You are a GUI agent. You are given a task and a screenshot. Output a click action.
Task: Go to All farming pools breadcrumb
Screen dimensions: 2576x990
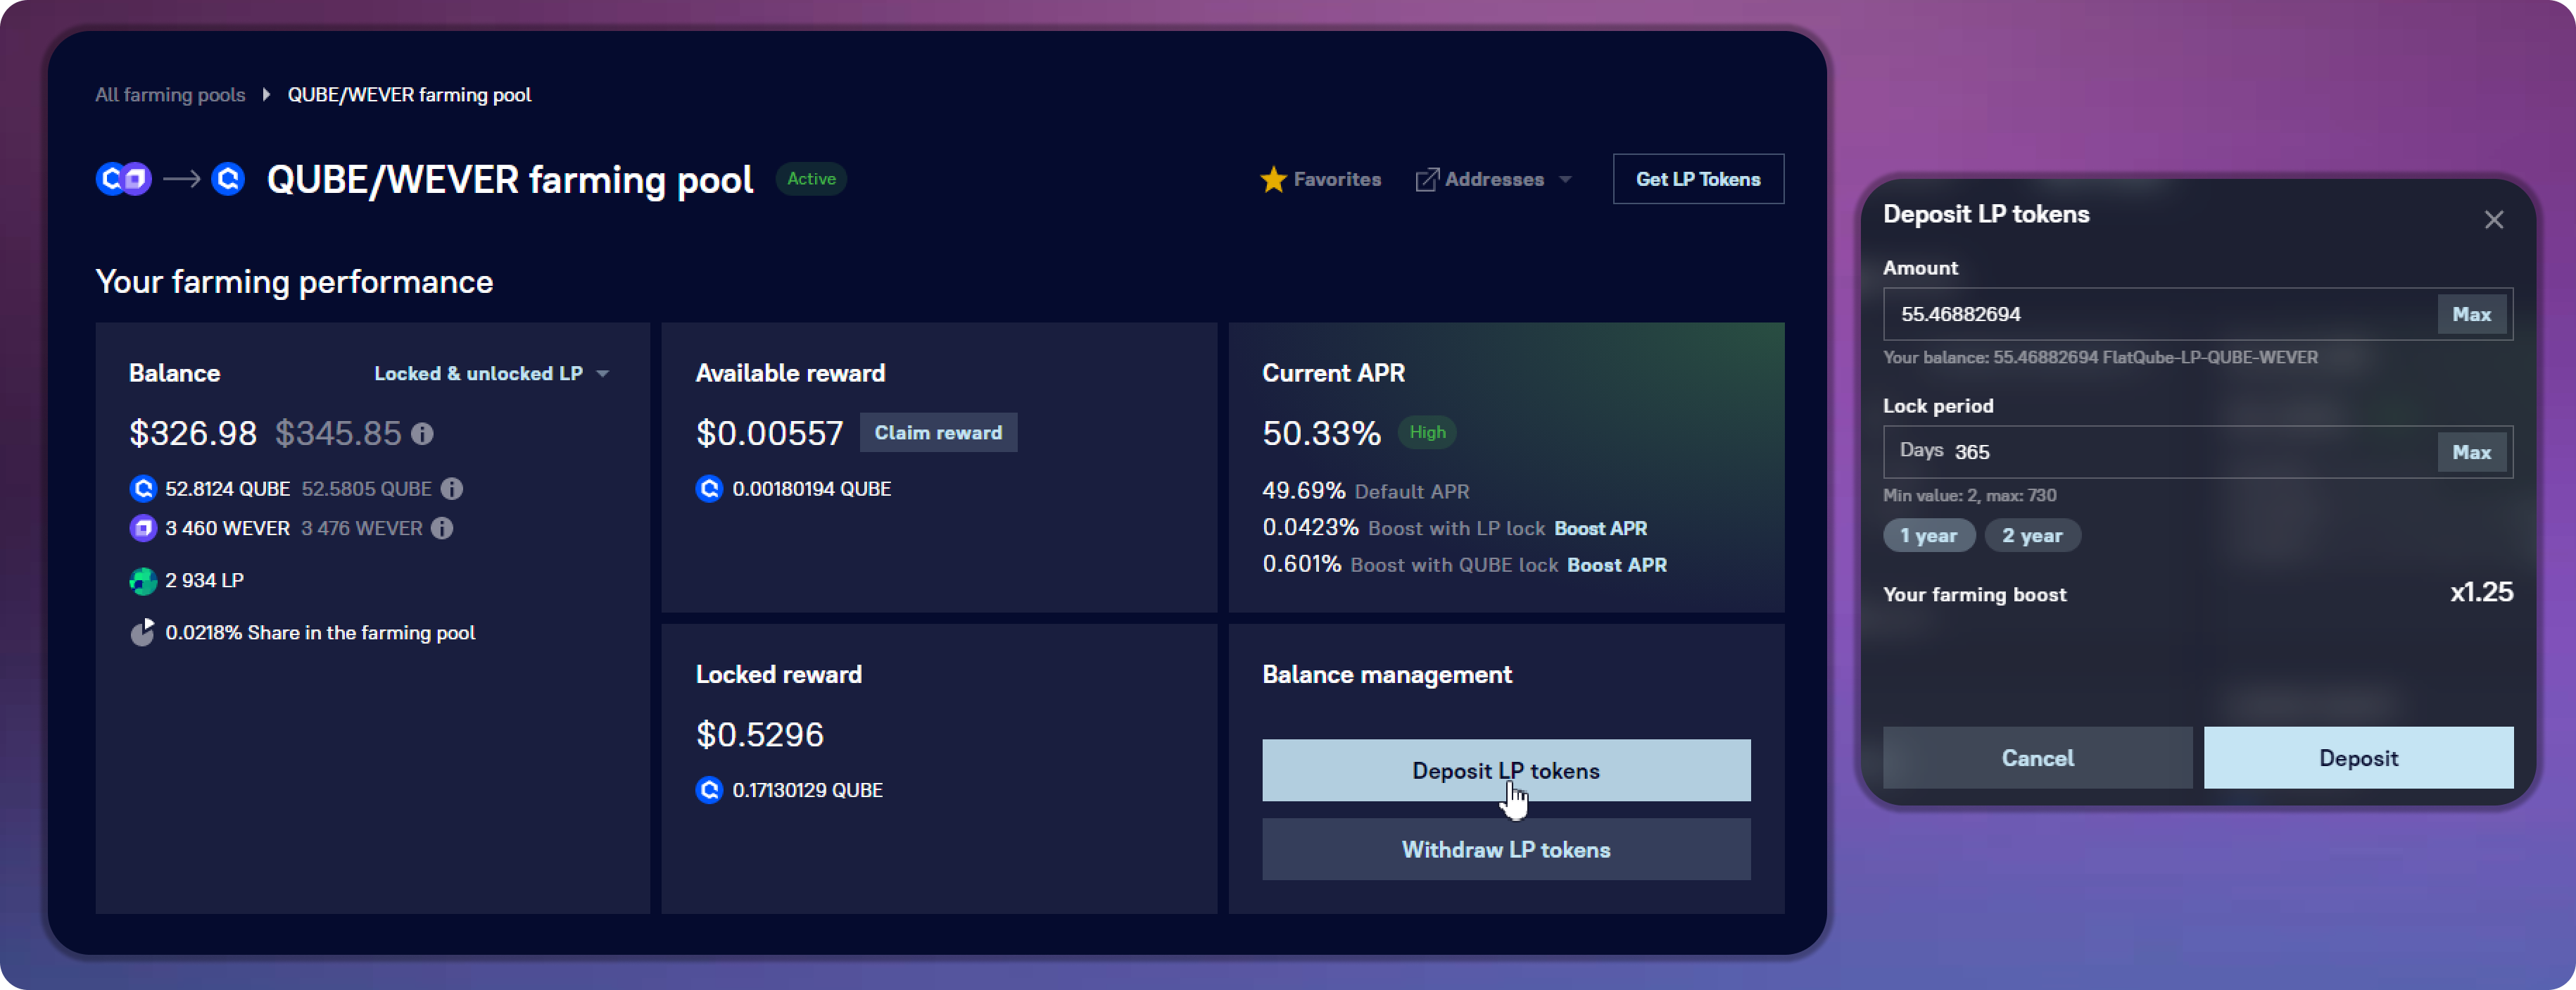(x=170, y=95)
